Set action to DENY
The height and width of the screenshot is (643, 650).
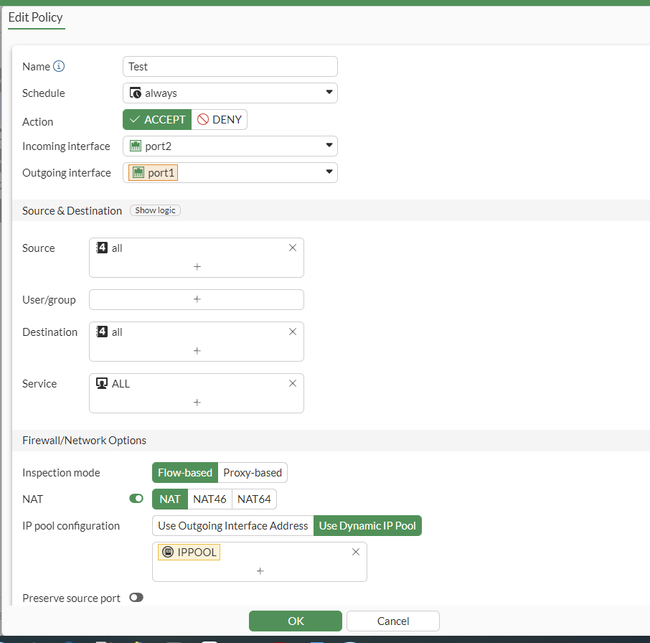[219, 120]
